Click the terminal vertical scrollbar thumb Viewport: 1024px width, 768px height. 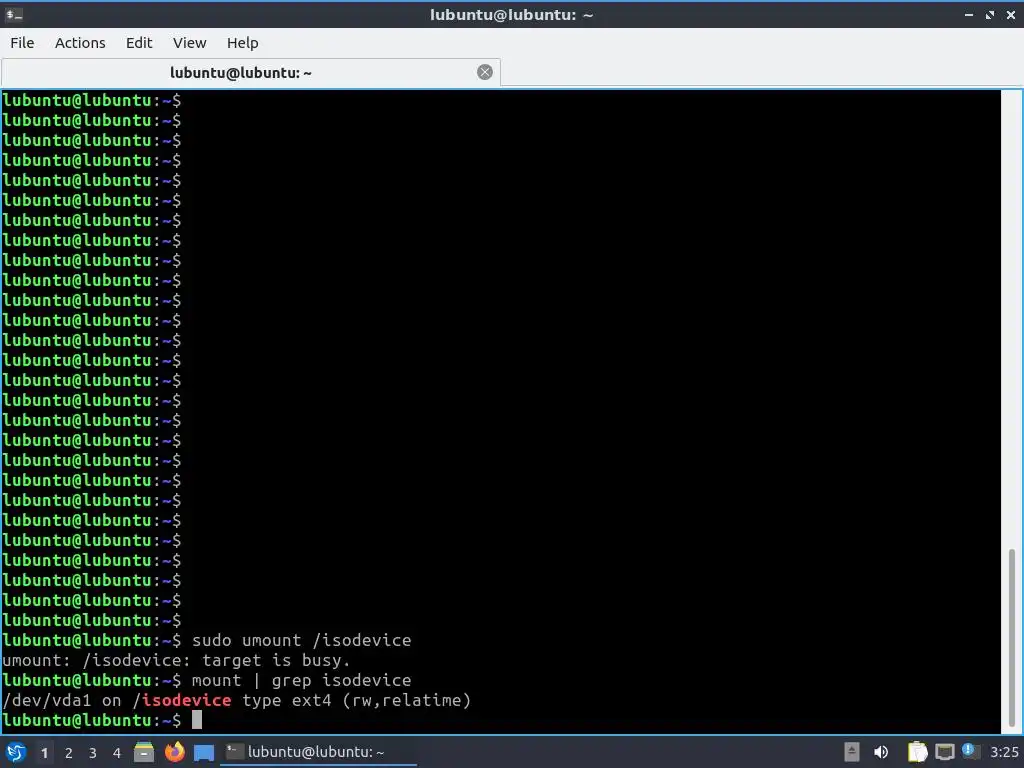click(x=1012, y=637)
